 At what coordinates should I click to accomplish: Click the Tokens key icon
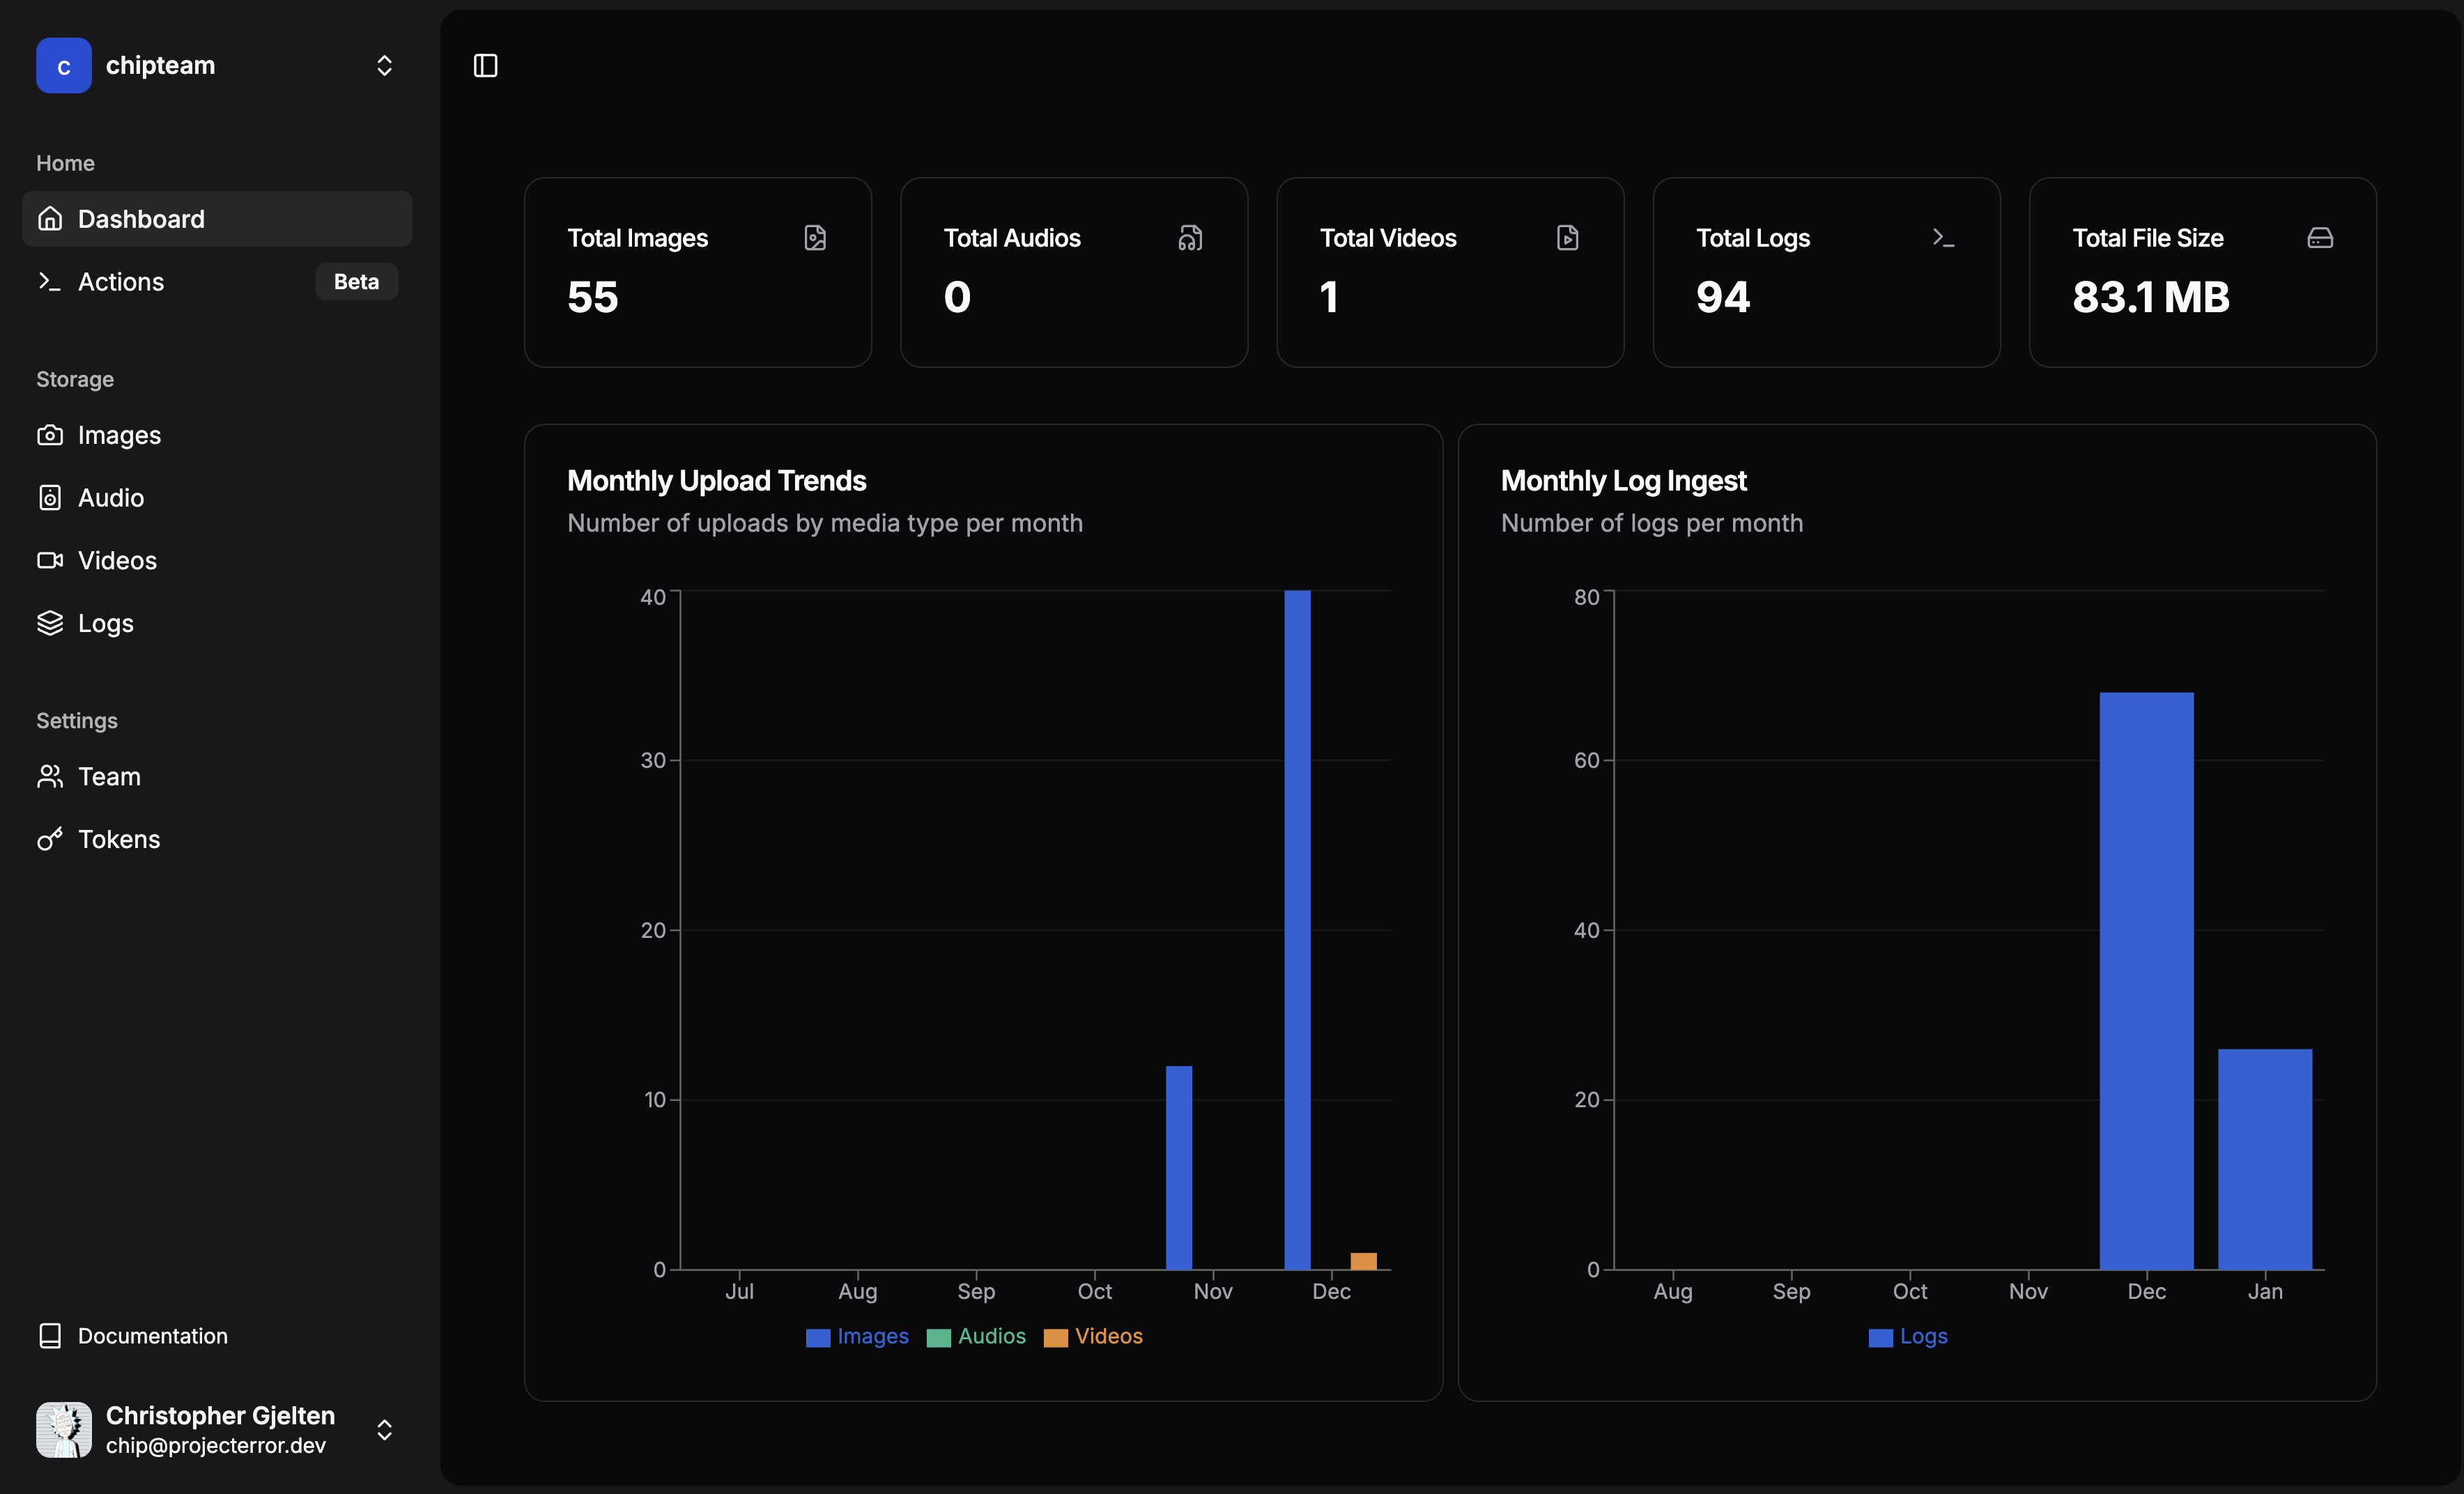pyautogui.click(x=50, y=839)
